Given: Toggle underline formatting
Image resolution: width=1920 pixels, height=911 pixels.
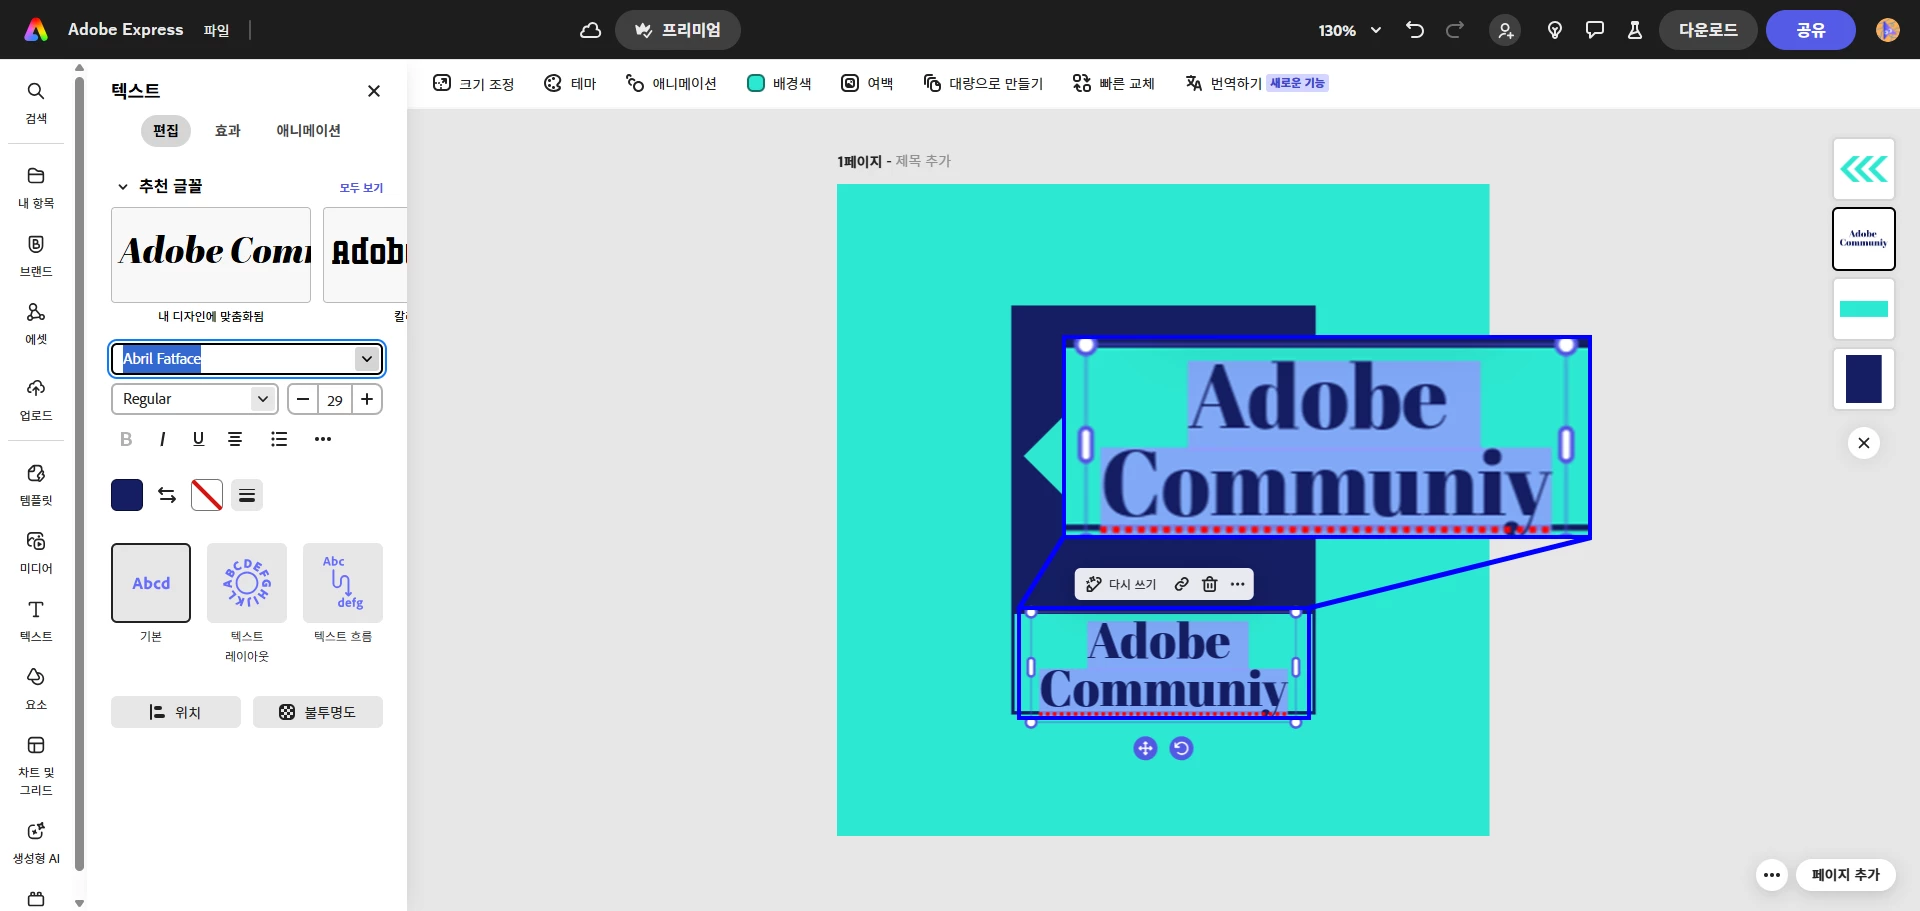Looking at the screenshot, I should pos(198,439).
